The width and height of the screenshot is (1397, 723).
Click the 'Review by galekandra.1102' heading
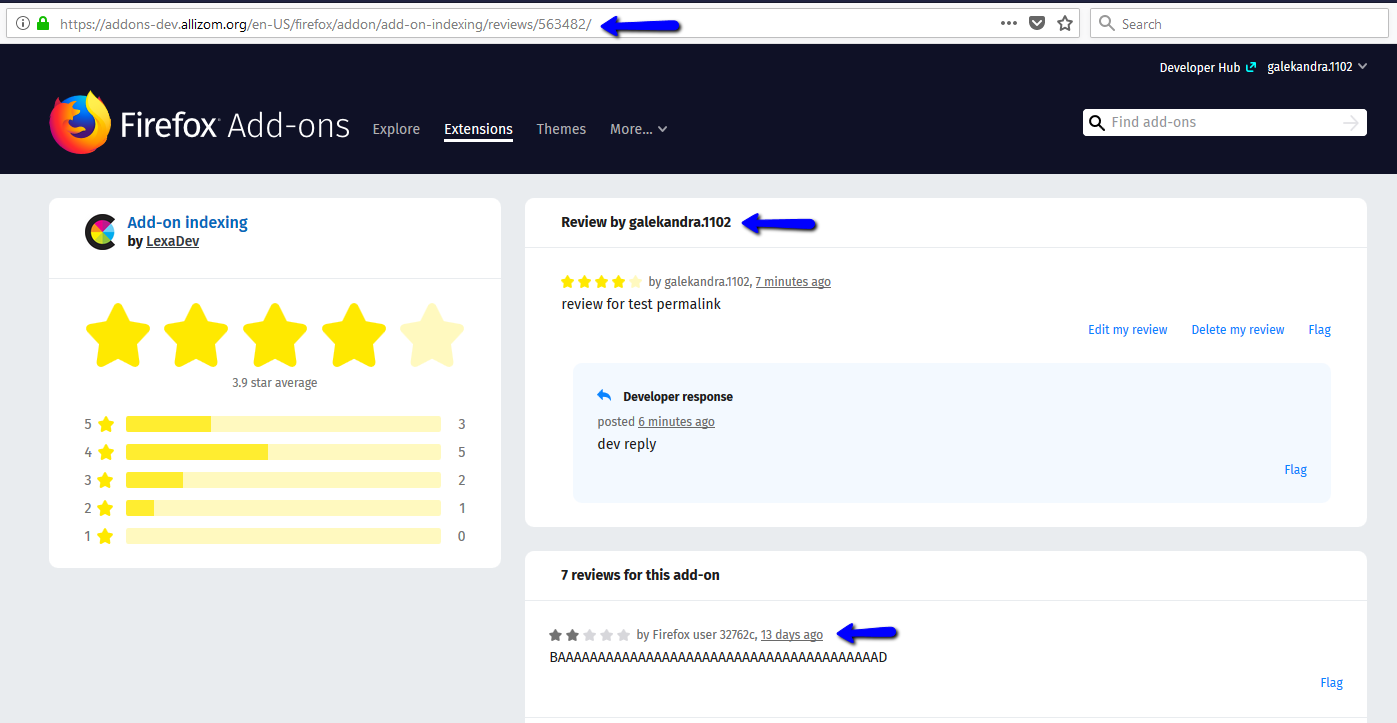(646, 222)
